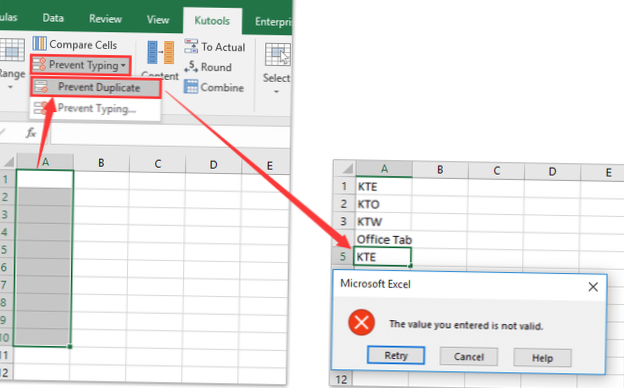
Task: Click the To Actual icon
Action: coord(191,46)
